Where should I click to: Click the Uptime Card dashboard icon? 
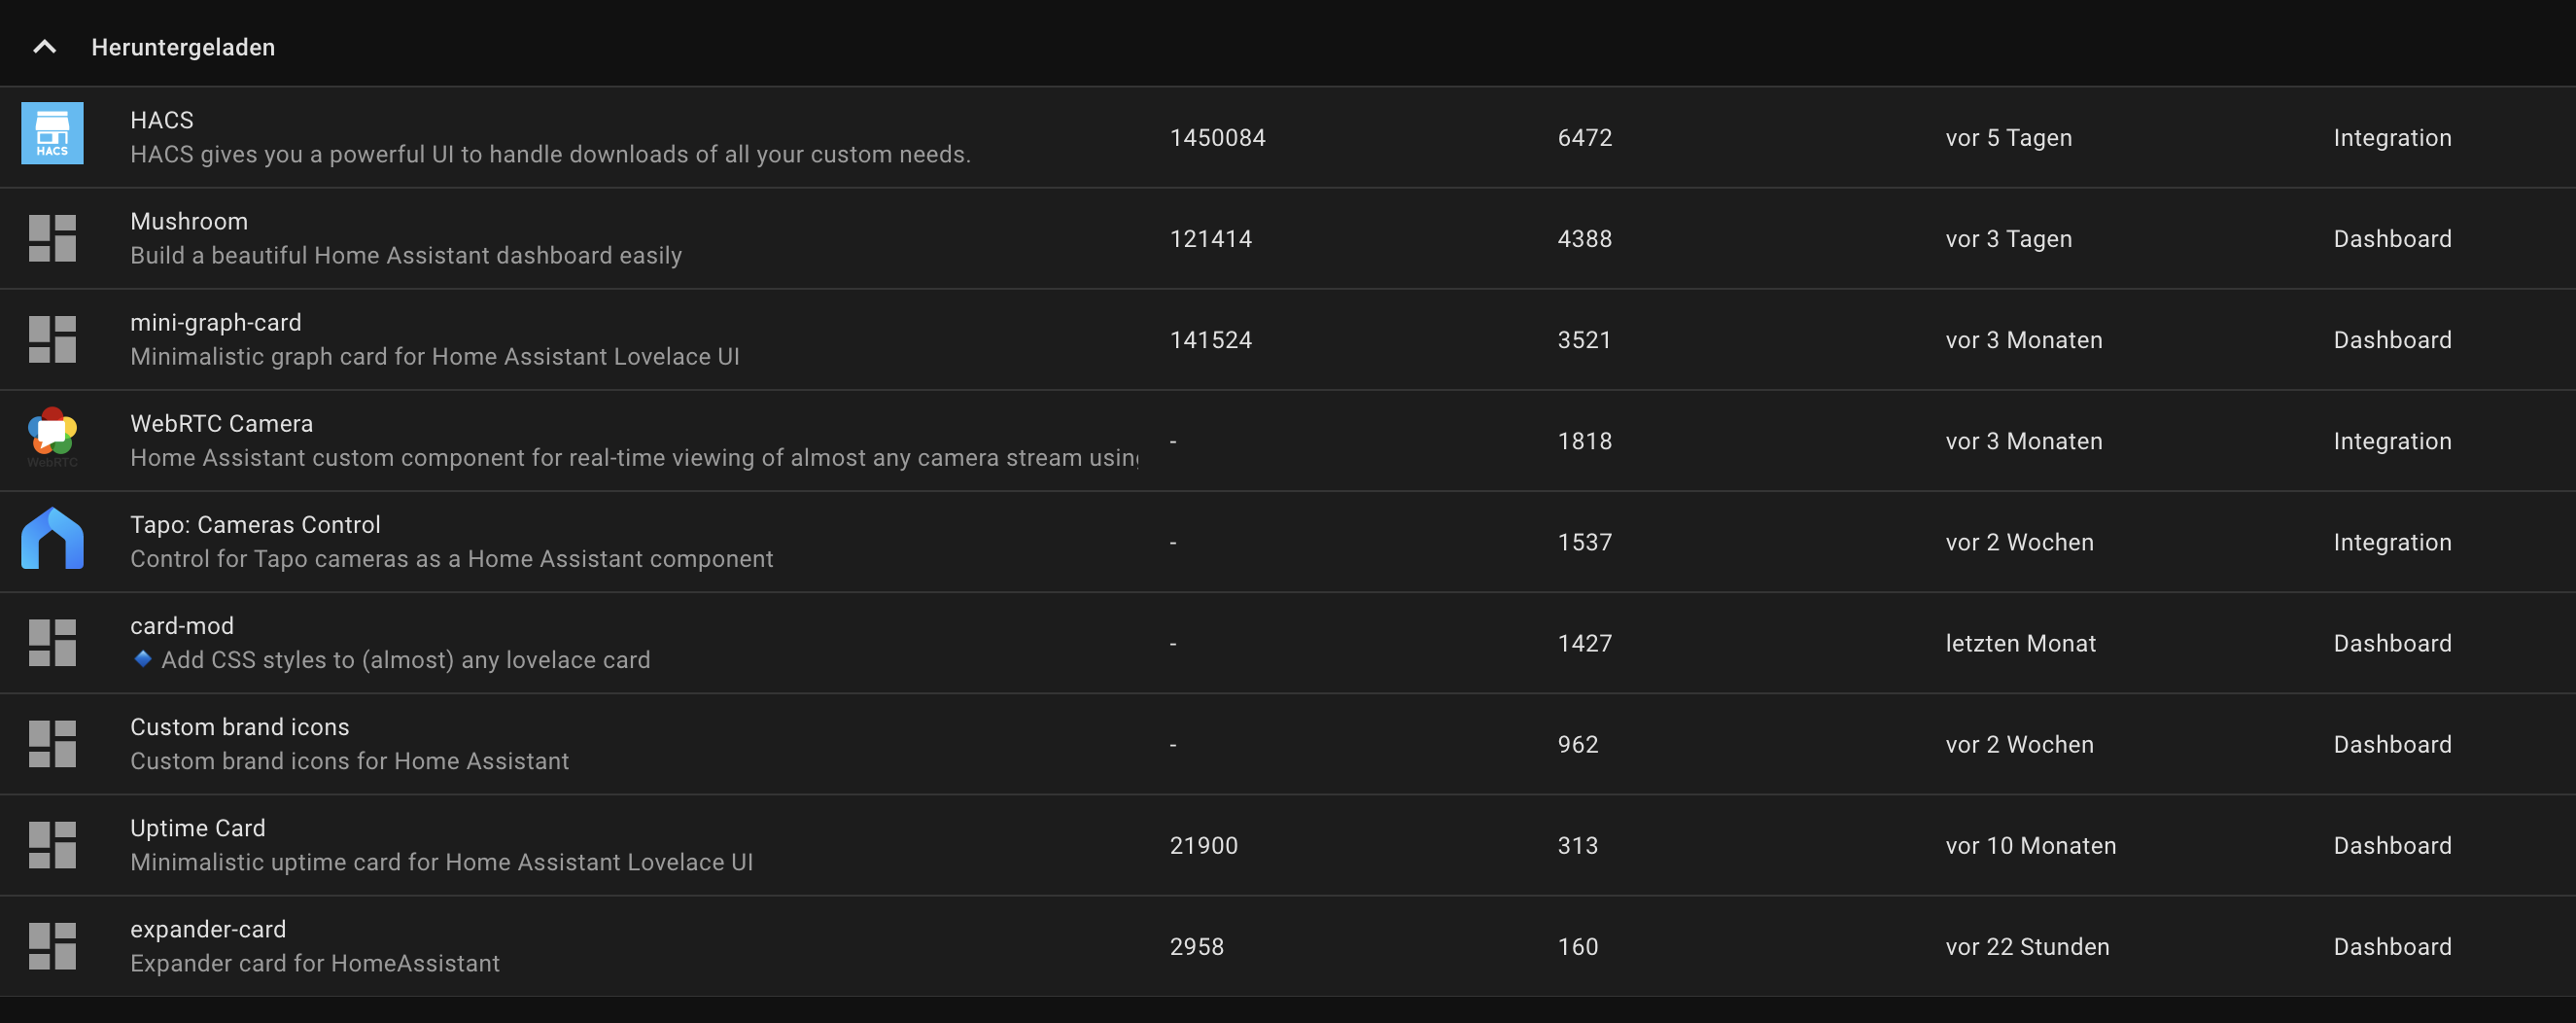click(x=52, y=844)
